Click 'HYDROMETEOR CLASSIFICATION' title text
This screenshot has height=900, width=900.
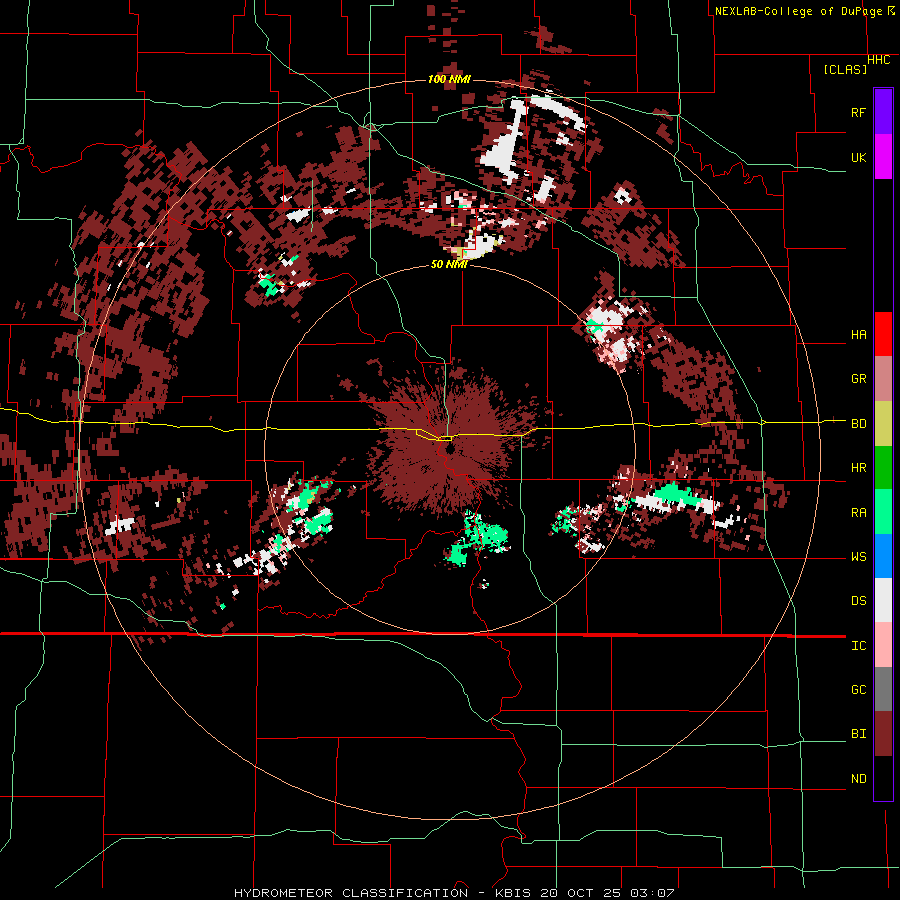[x=351, y=893]
